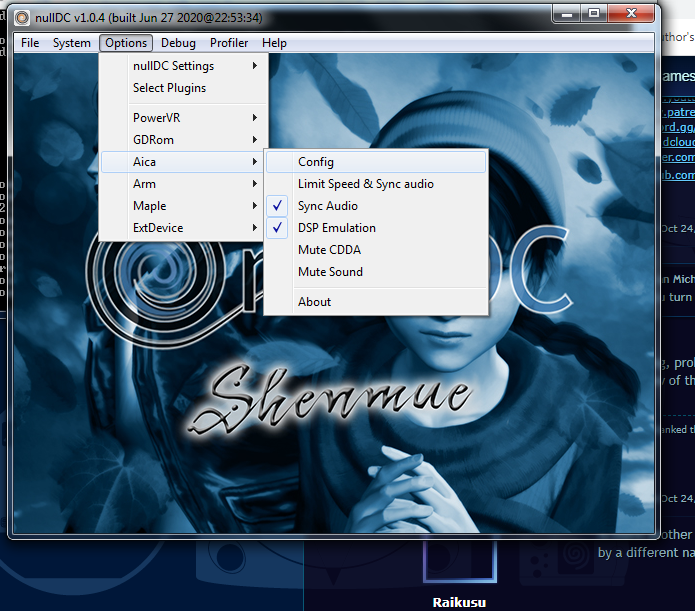Click the Raikusu username in background page
Viewport: 695px width, 611px height.
(x=459, y=602)
